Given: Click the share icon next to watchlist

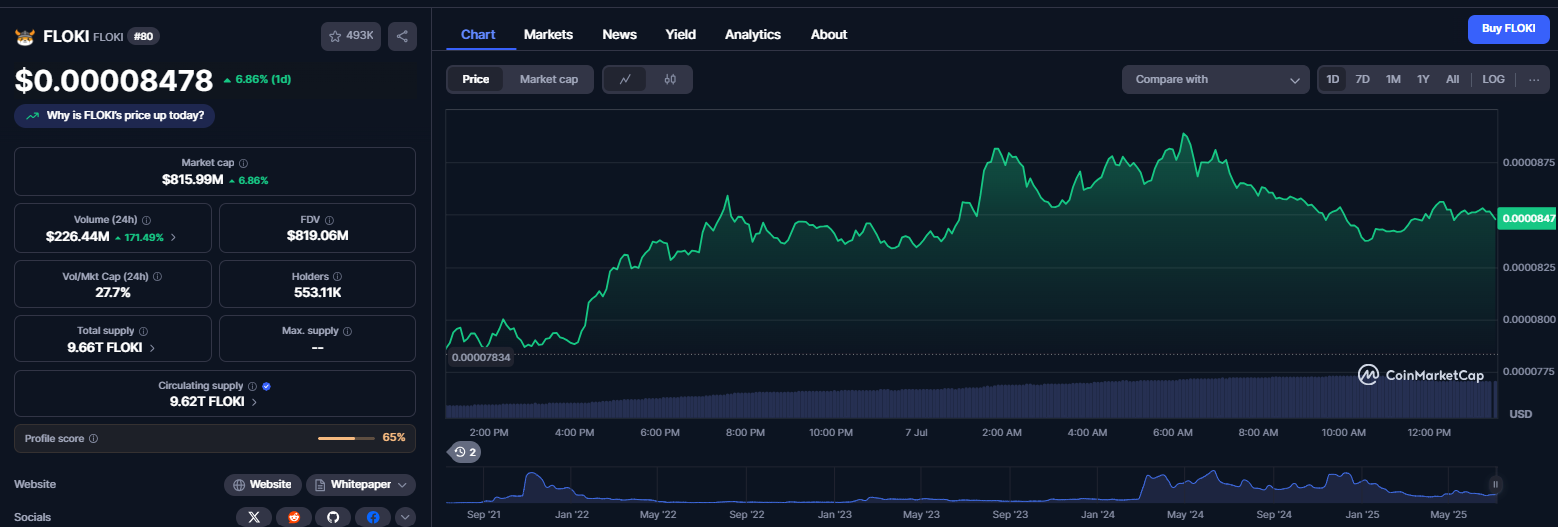Looking at the screenshot, I should tap(402, 36).
